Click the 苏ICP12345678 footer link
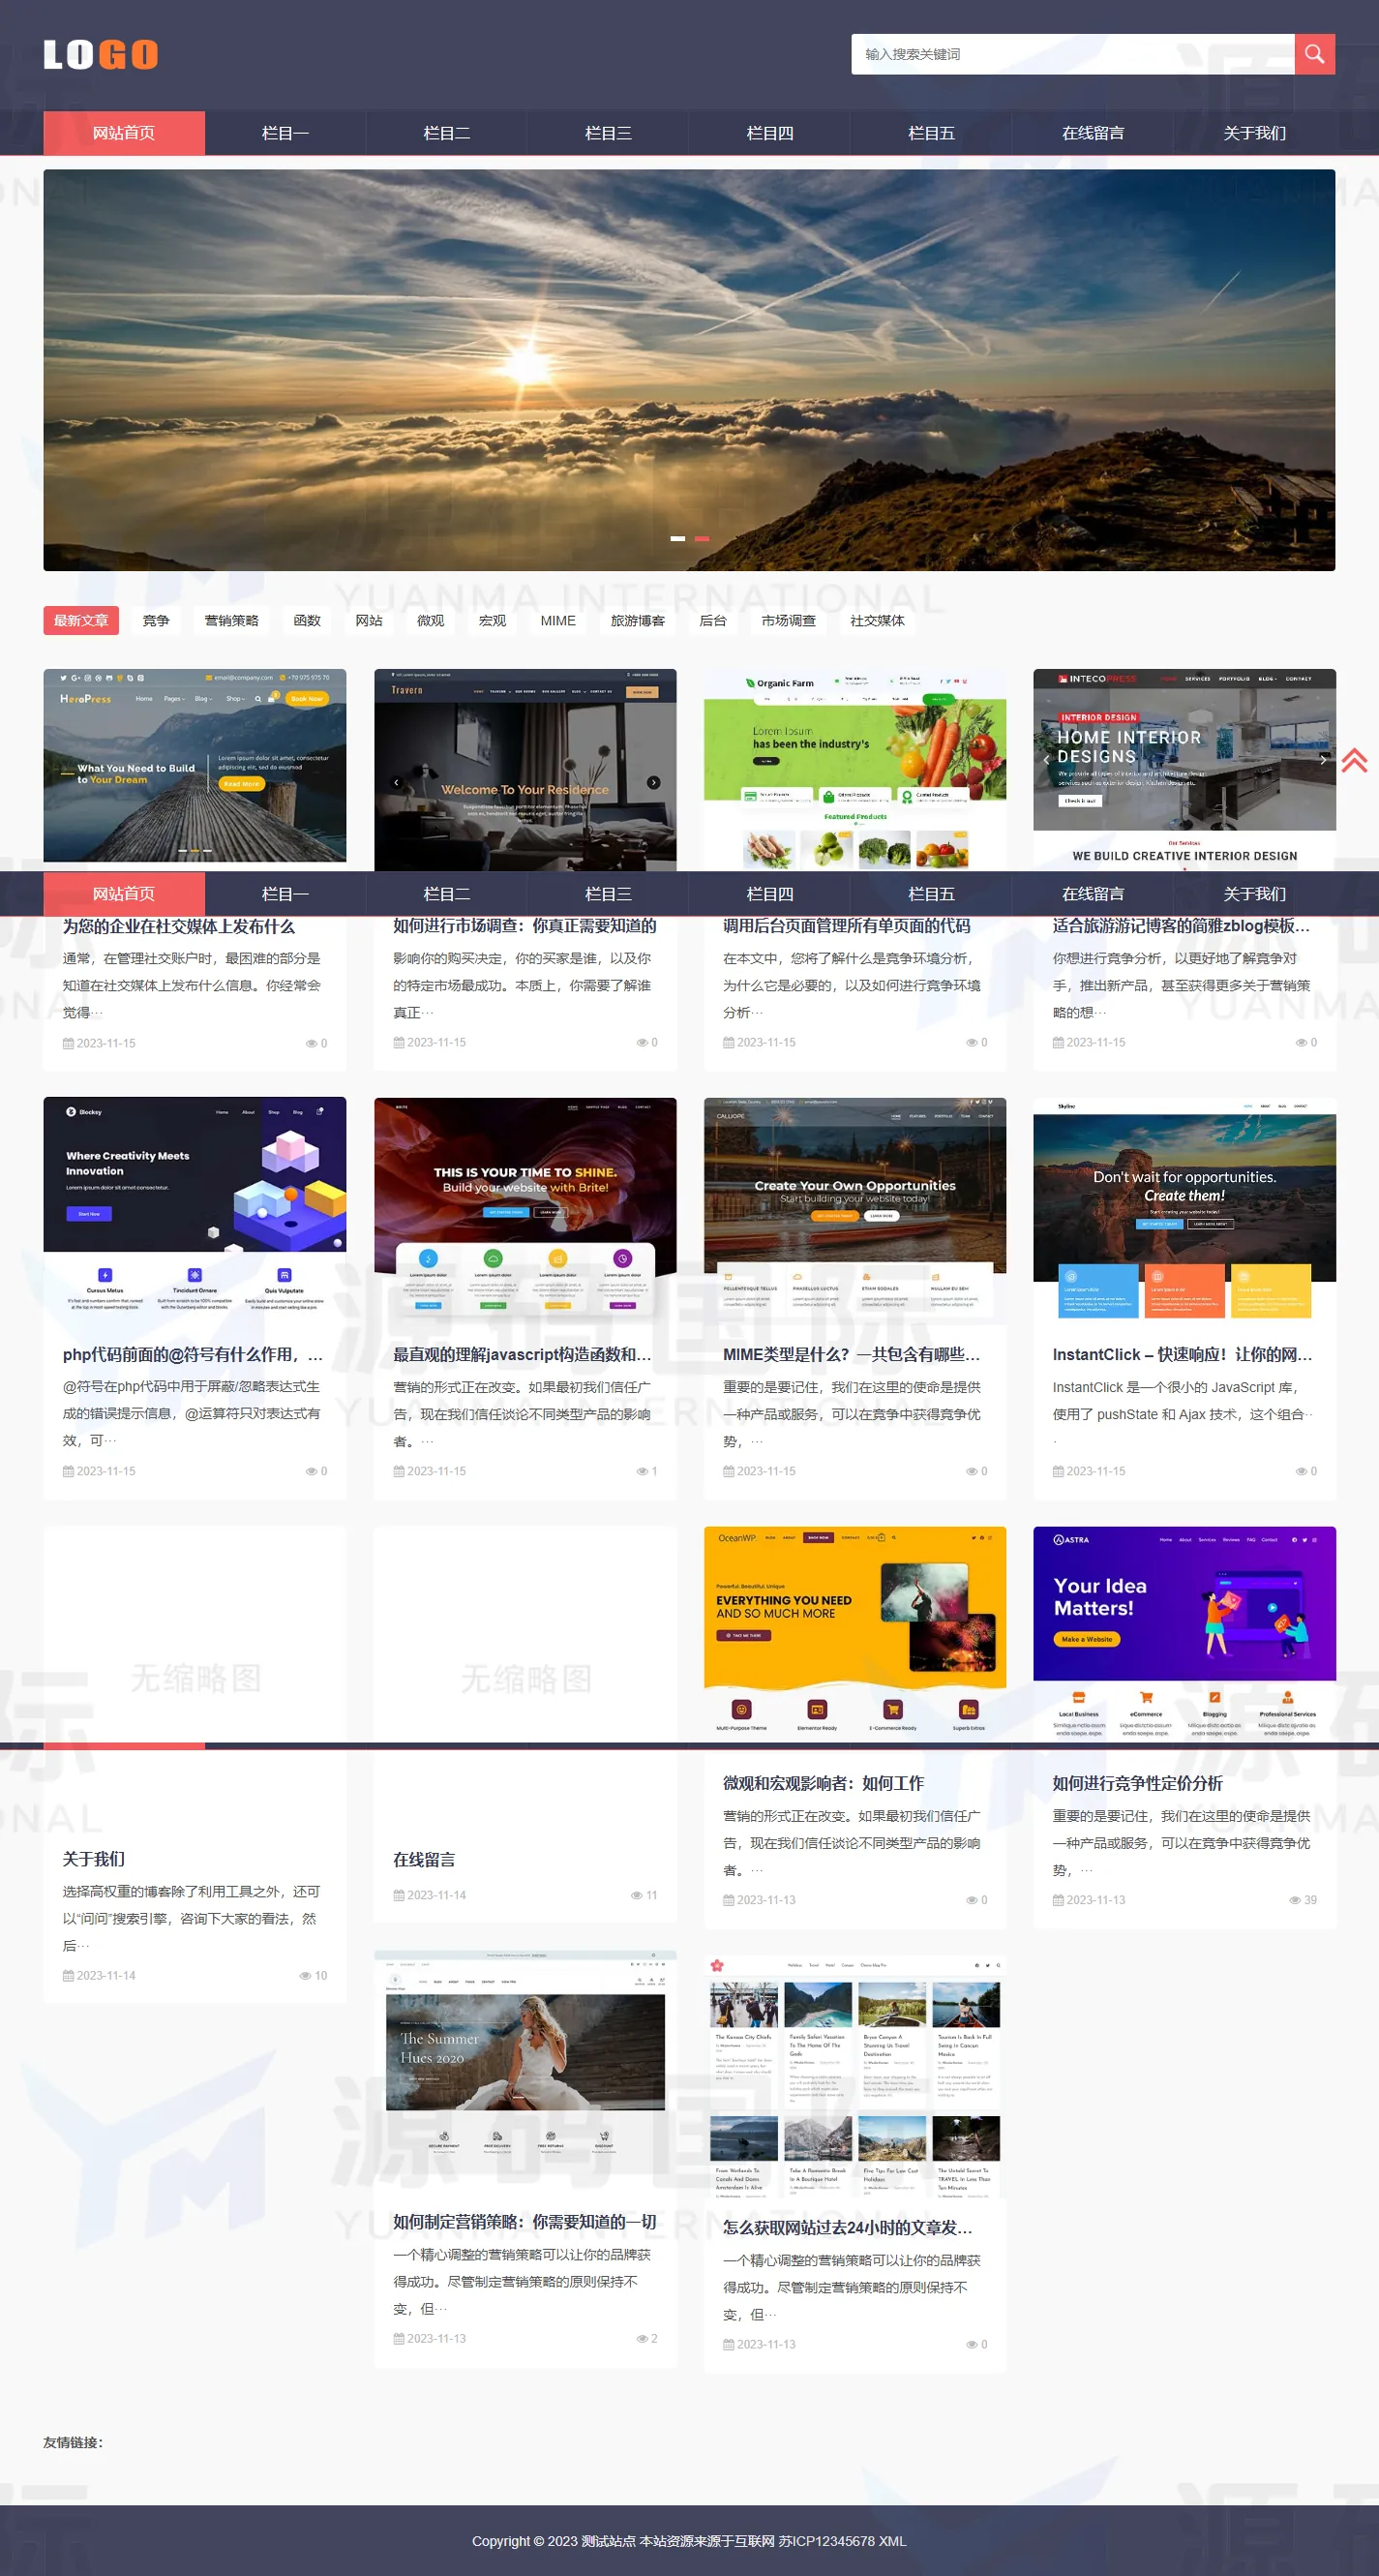 click(x=827, y=2540)
